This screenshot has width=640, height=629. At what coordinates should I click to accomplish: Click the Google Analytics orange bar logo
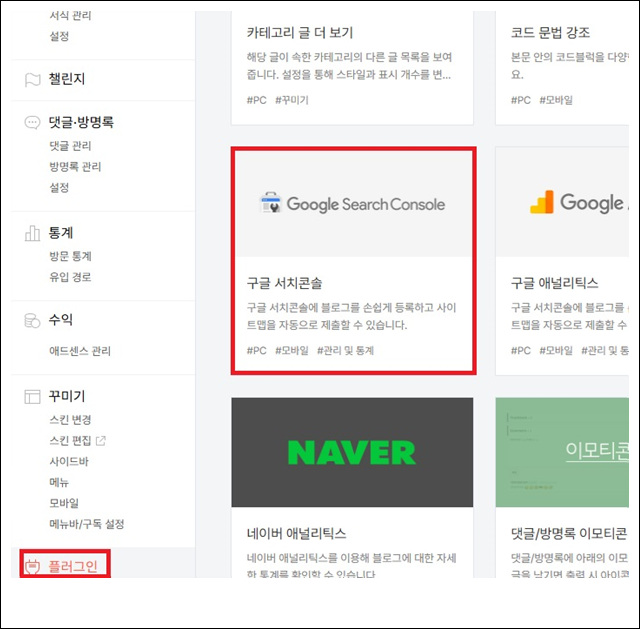(x=542, y=202)
